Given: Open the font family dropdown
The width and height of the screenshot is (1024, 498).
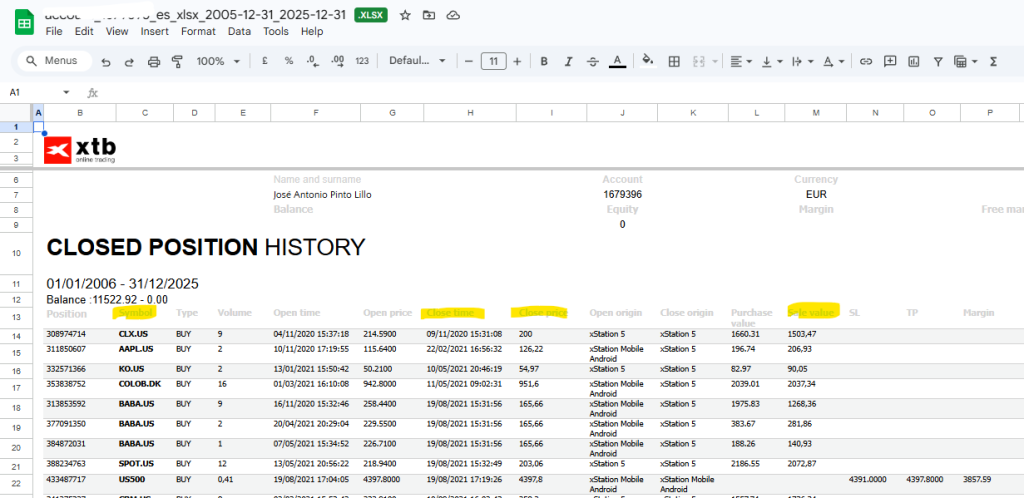Looking at the screenshot, I should click(417, 62).
